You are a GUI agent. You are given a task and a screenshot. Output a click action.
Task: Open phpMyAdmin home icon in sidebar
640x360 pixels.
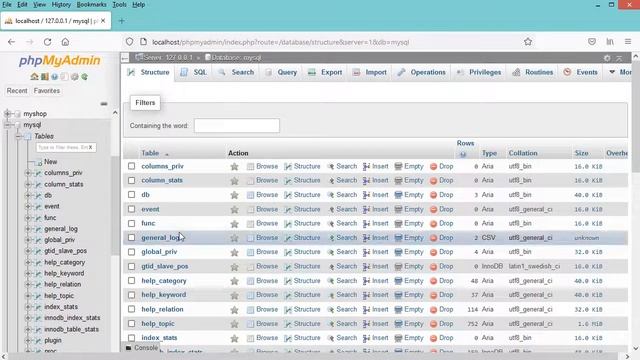pos(34,77)
